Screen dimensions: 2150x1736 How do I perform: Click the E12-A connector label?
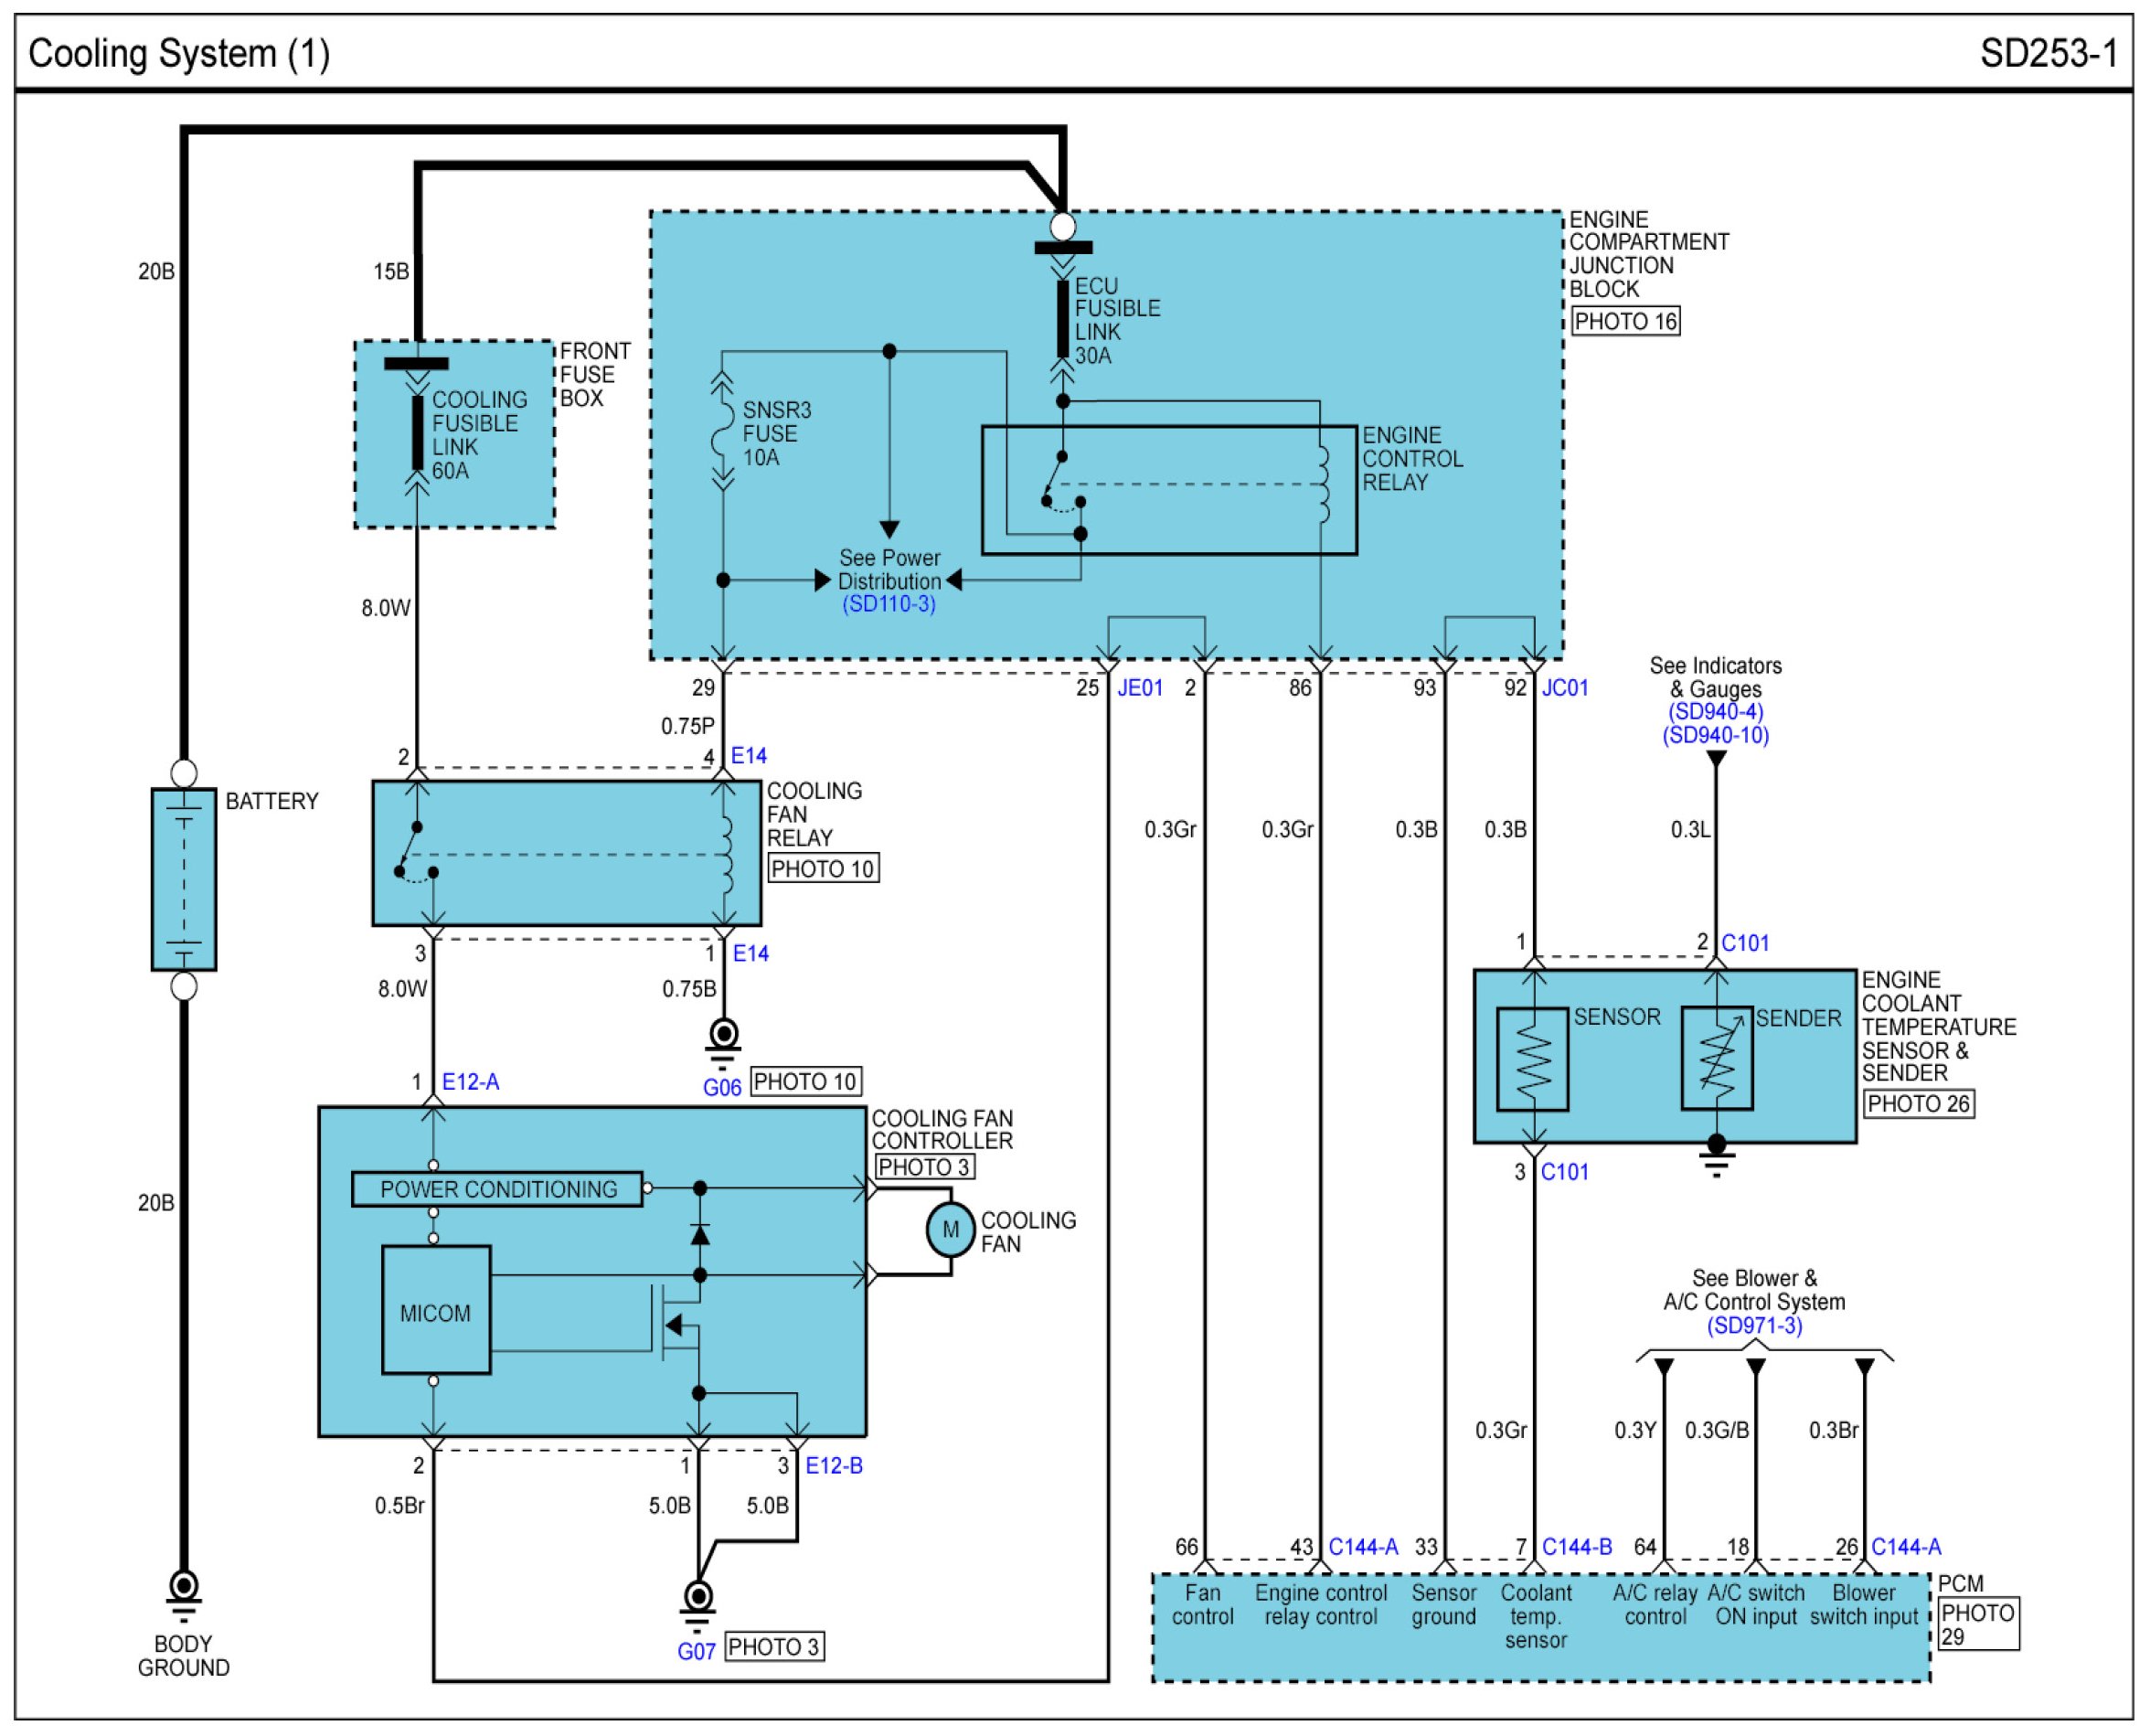tap(470, 1082)
